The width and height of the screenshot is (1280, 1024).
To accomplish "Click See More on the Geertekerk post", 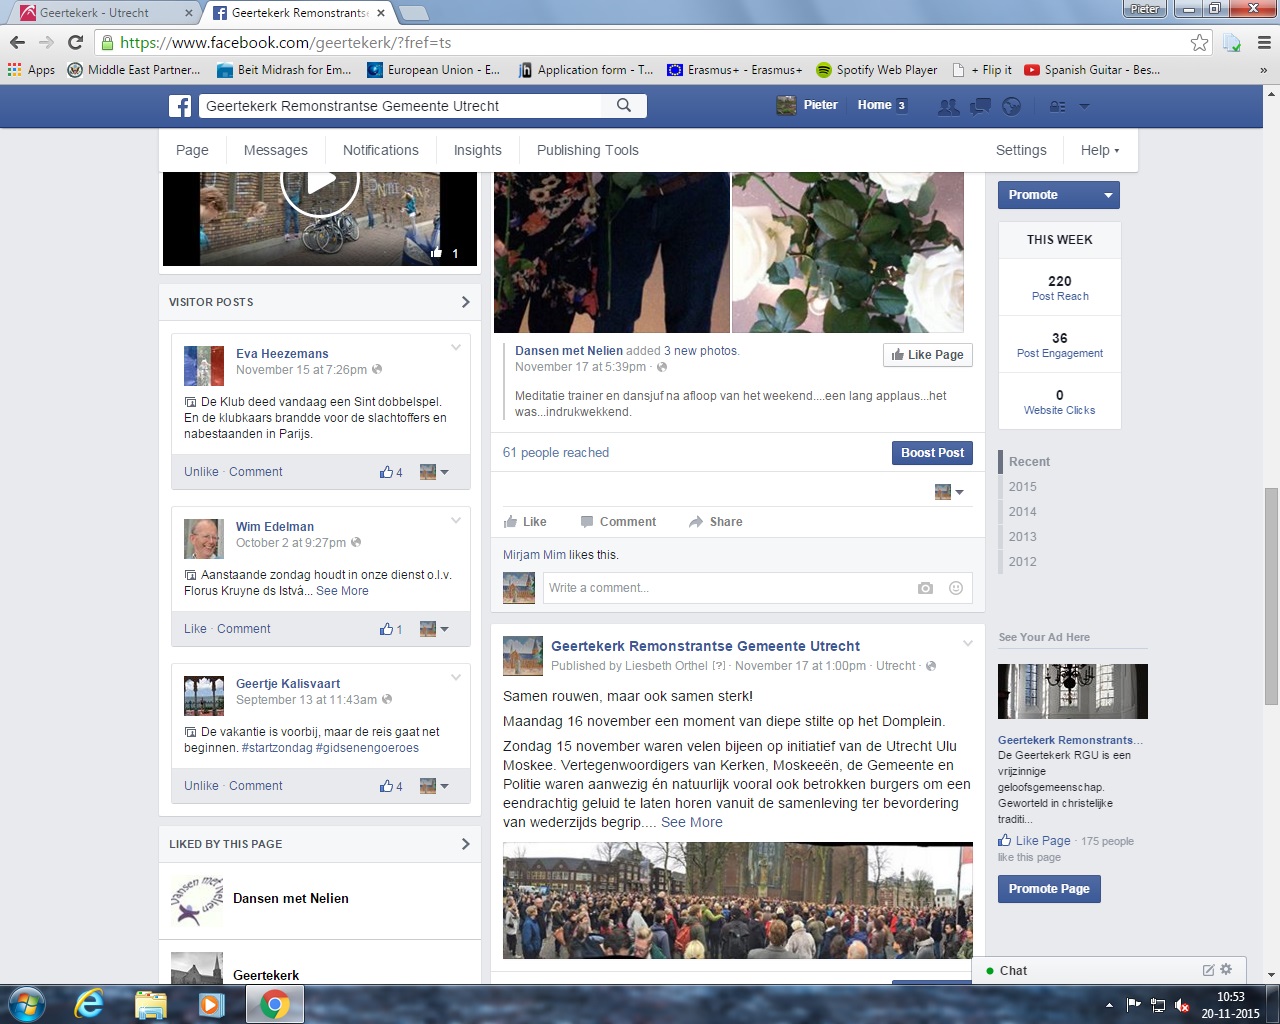I will (x=692, y=822).
